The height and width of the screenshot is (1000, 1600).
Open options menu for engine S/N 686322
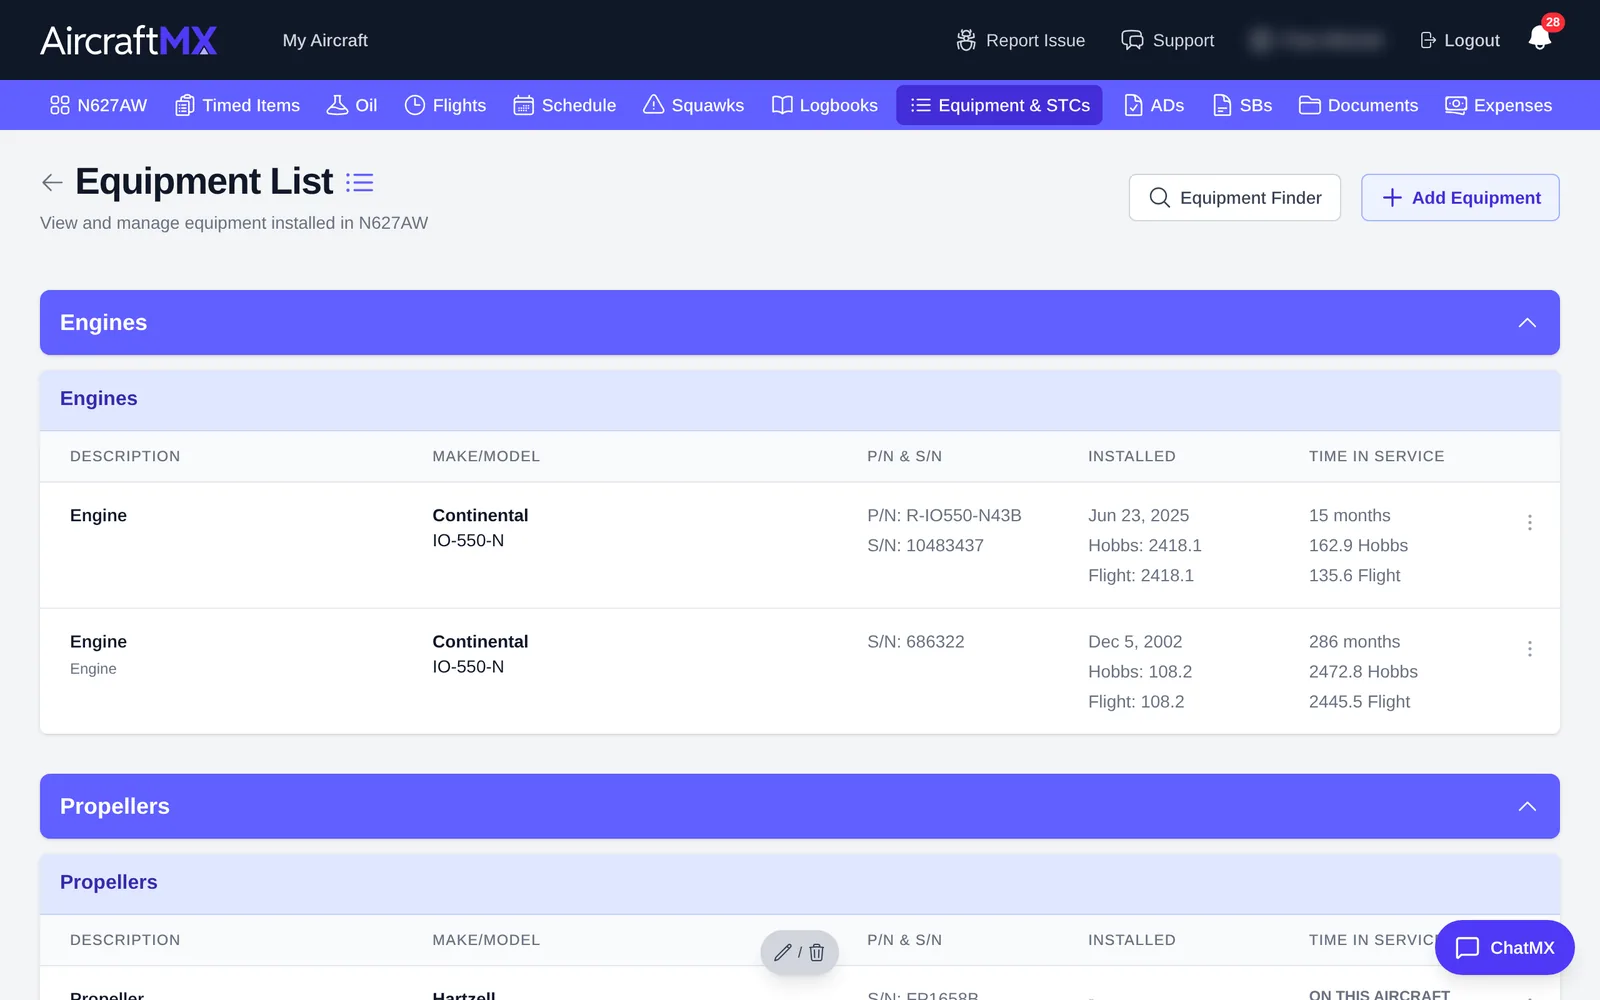[1529, 648]
